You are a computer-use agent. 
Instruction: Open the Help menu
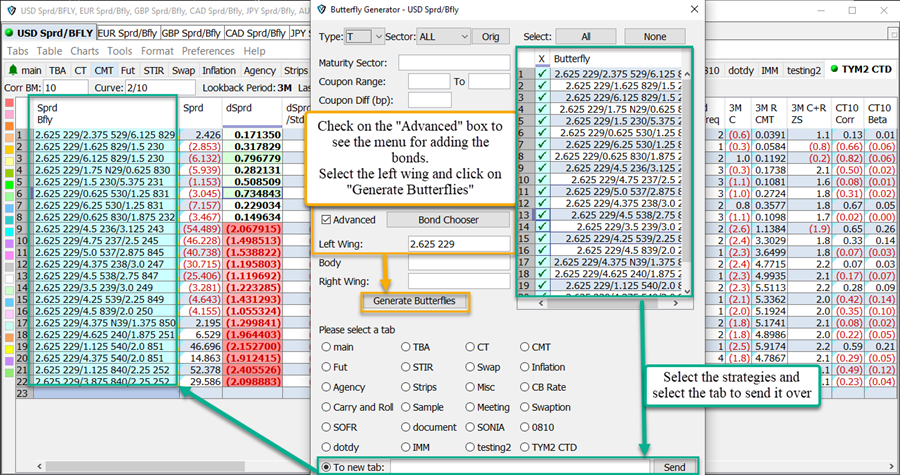tap(254, 51)
